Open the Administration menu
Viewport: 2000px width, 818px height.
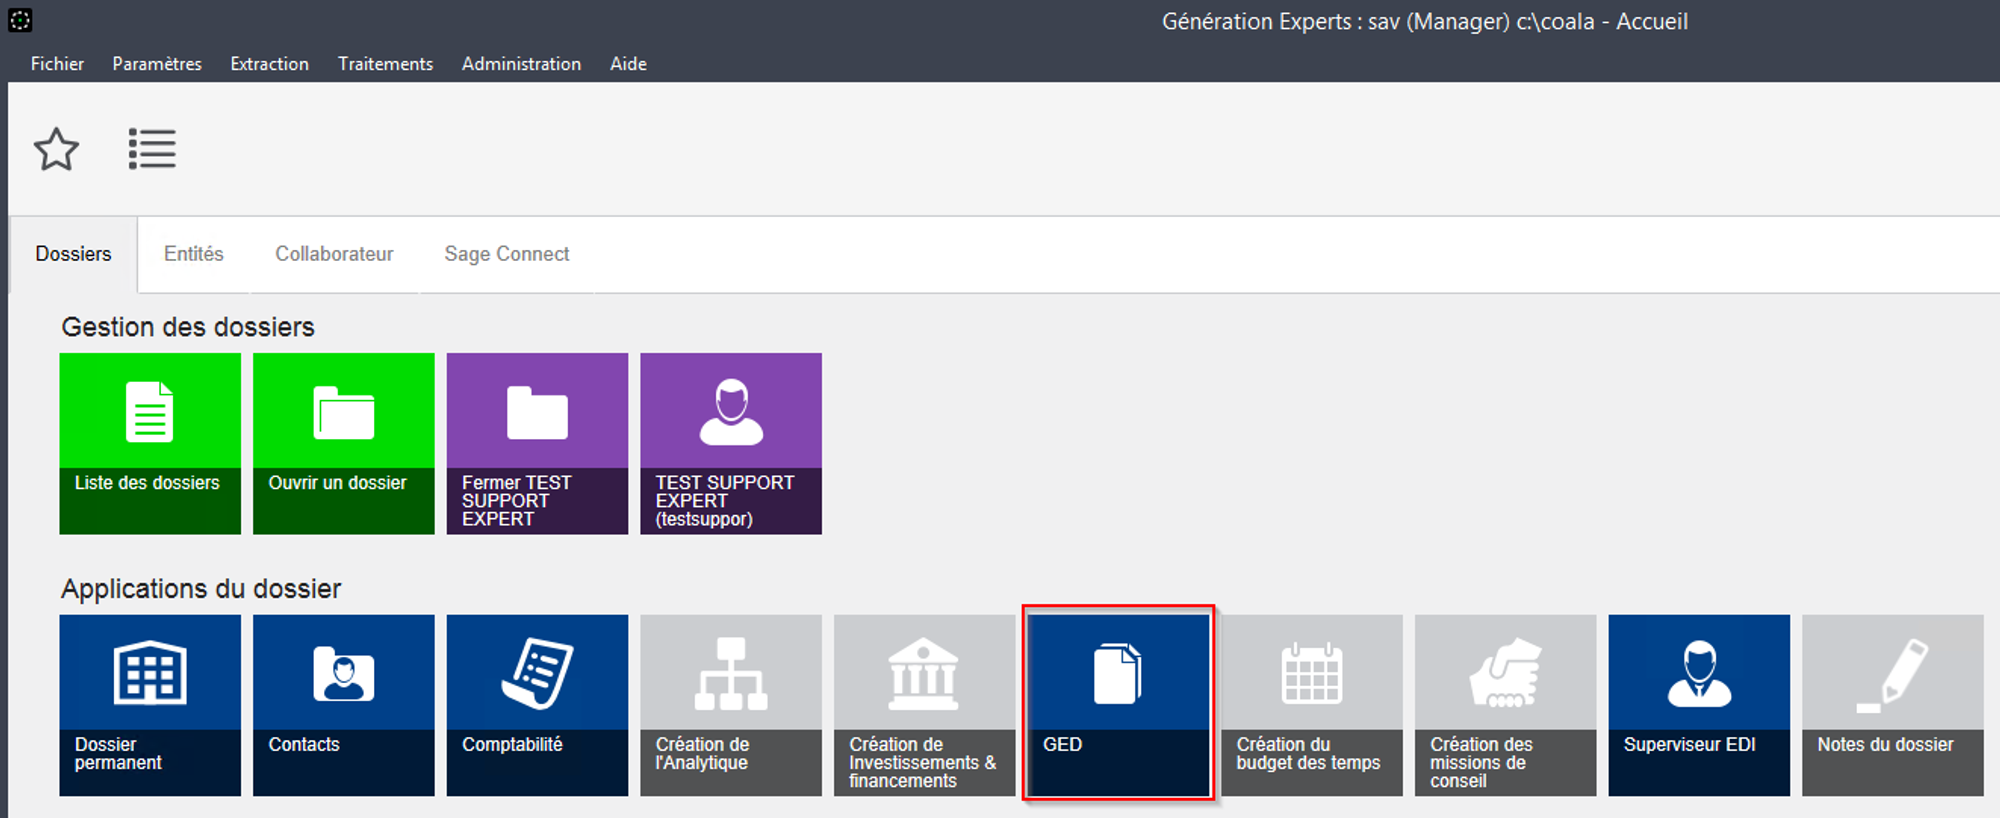click(x=521, y=64)
